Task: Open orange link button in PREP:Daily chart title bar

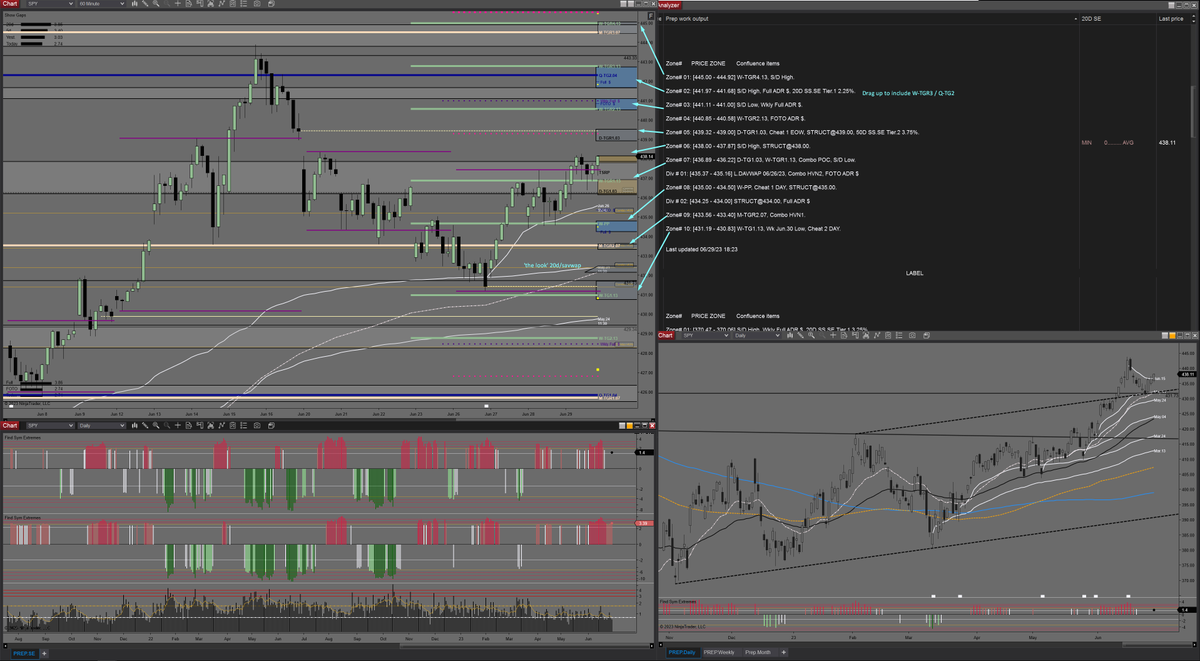Action: pyautogui.click(x=1172, y=335)
